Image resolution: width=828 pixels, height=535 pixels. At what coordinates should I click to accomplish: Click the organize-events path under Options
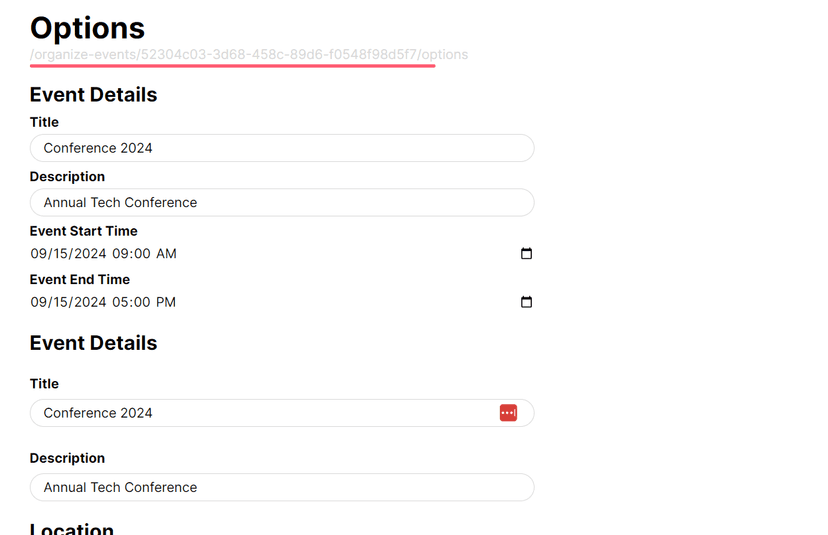click(232, 54)
